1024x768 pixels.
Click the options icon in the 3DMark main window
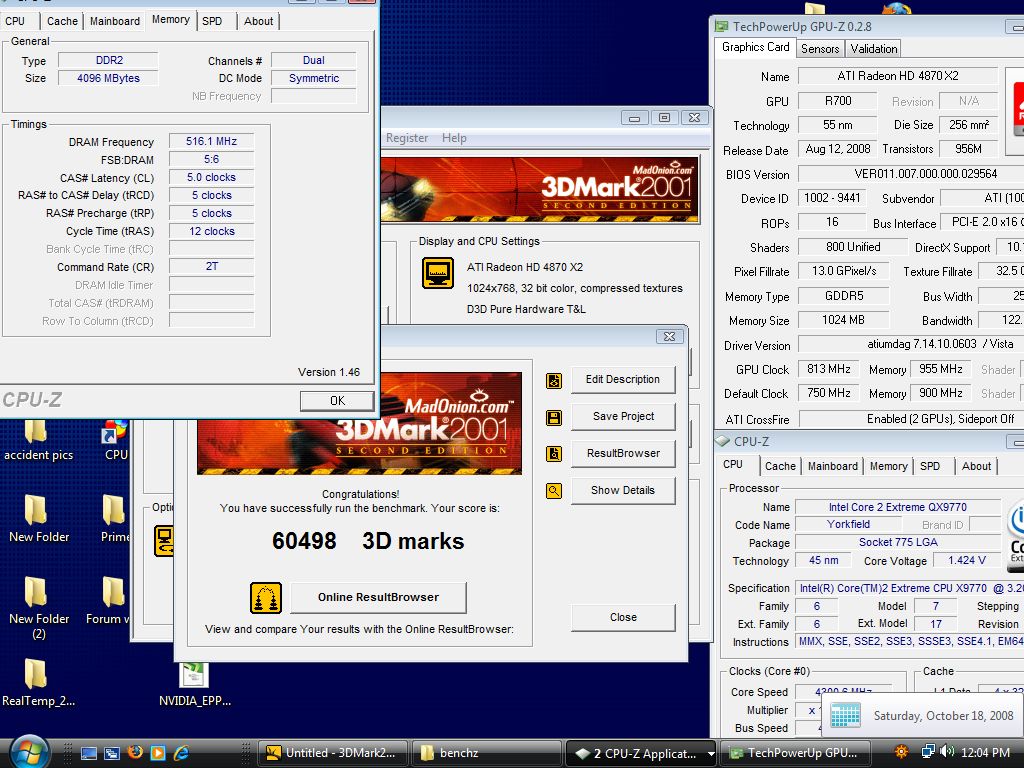(163, 541)
